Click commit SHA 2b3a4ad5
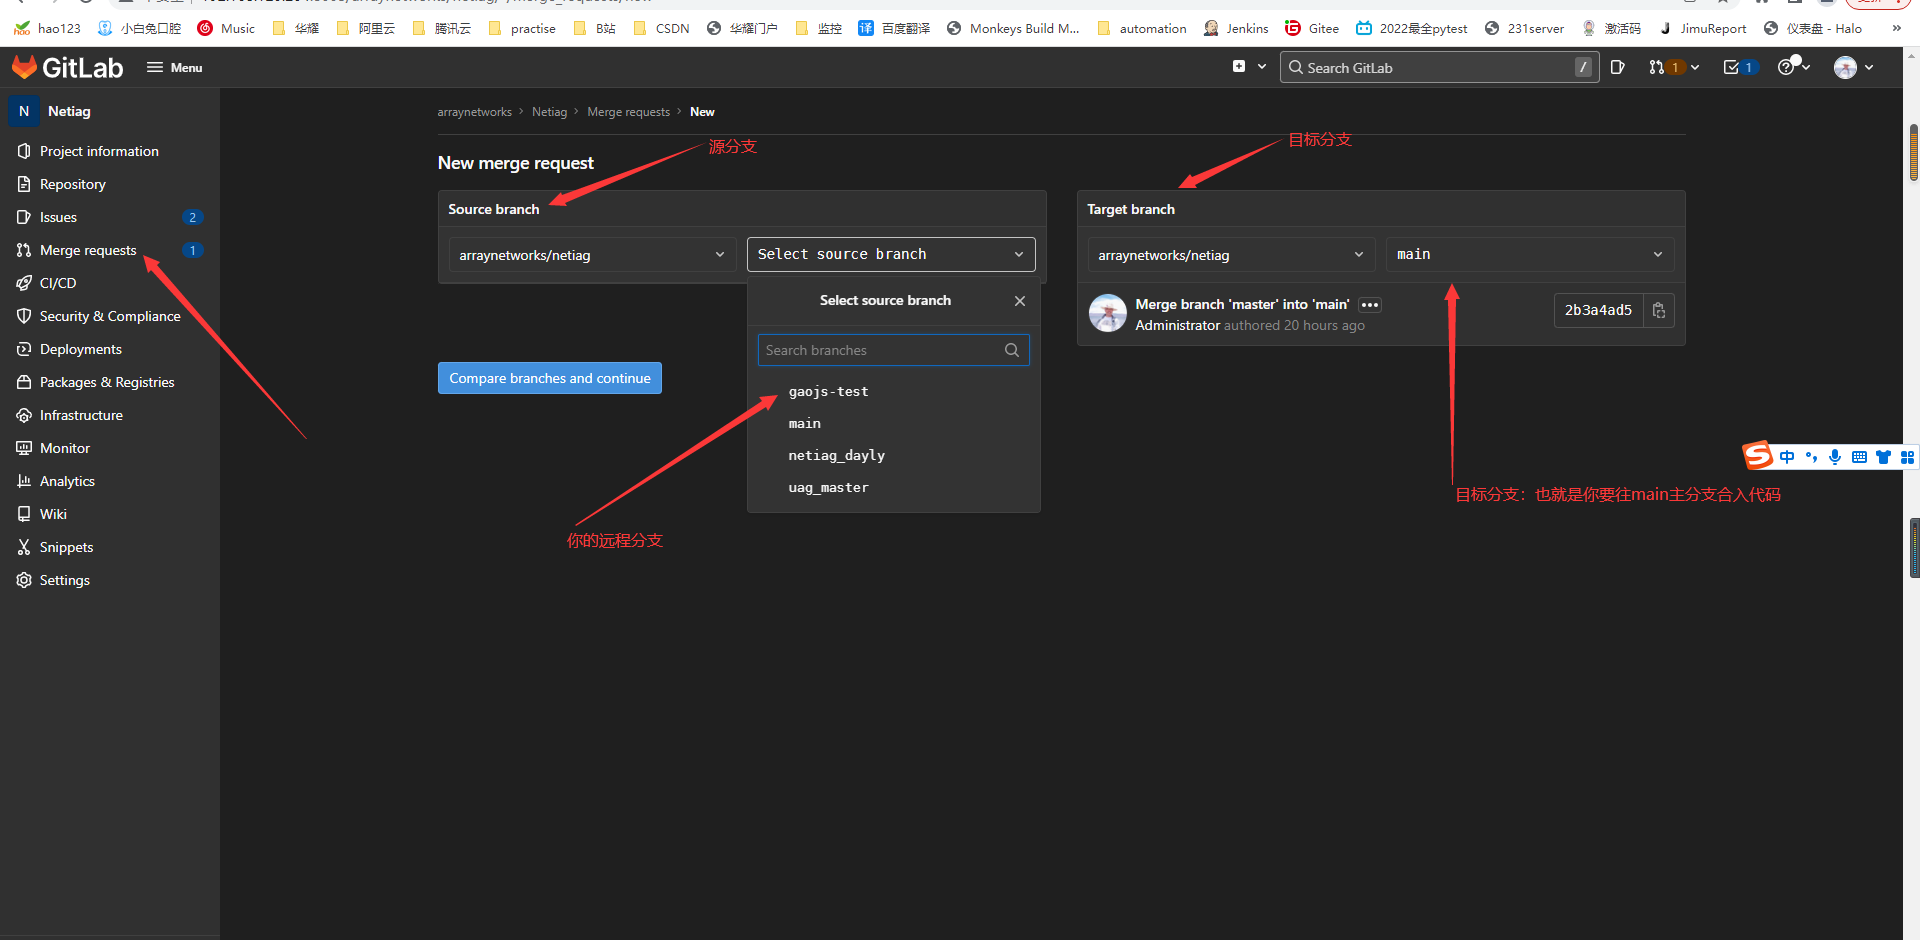The image size is (1920, 940). 1598,310
